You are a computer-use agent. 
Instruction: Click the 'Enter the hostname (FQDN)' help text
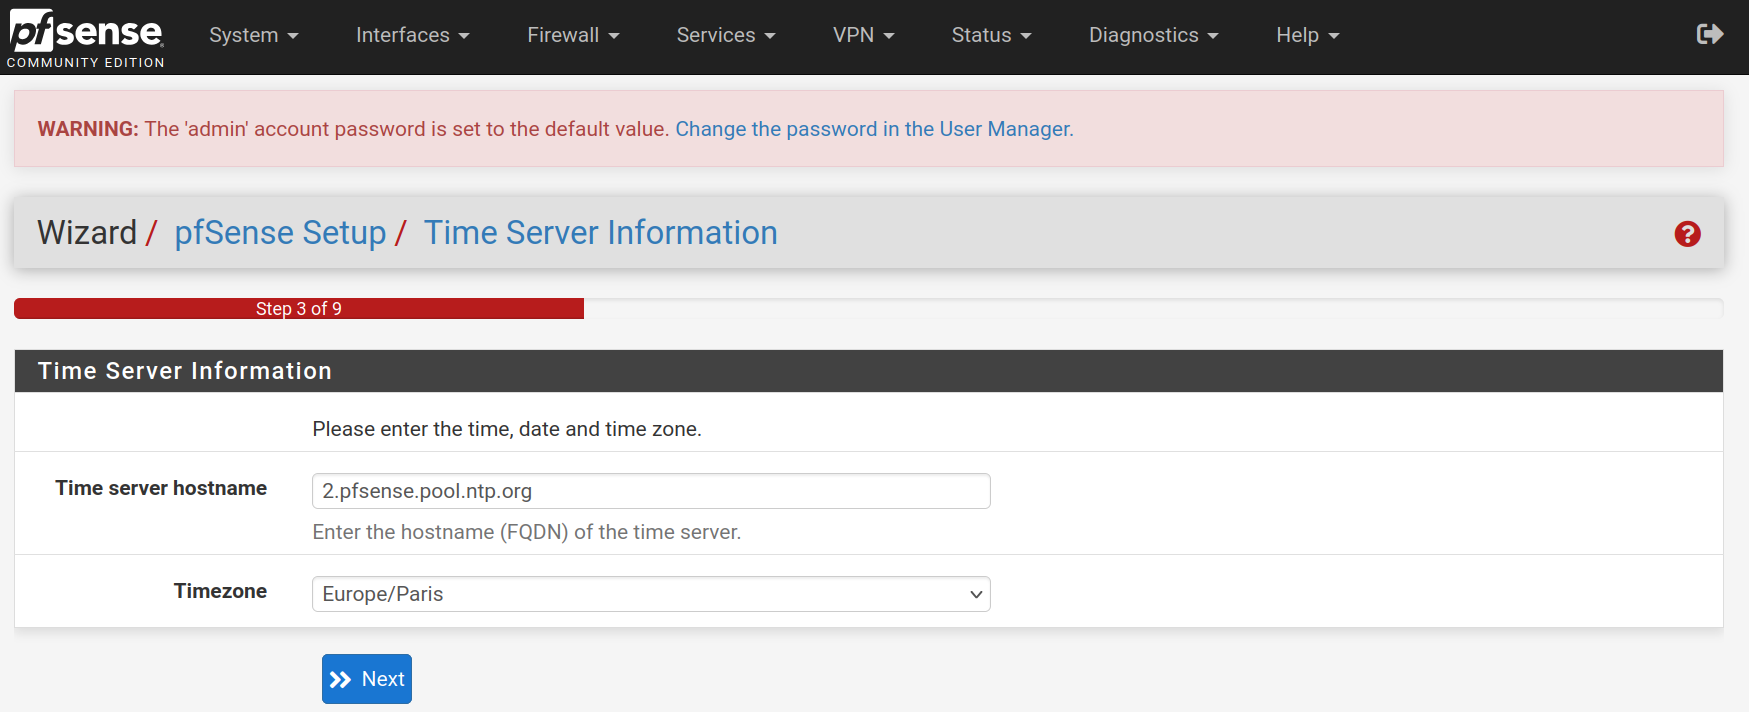pos(527,532)
